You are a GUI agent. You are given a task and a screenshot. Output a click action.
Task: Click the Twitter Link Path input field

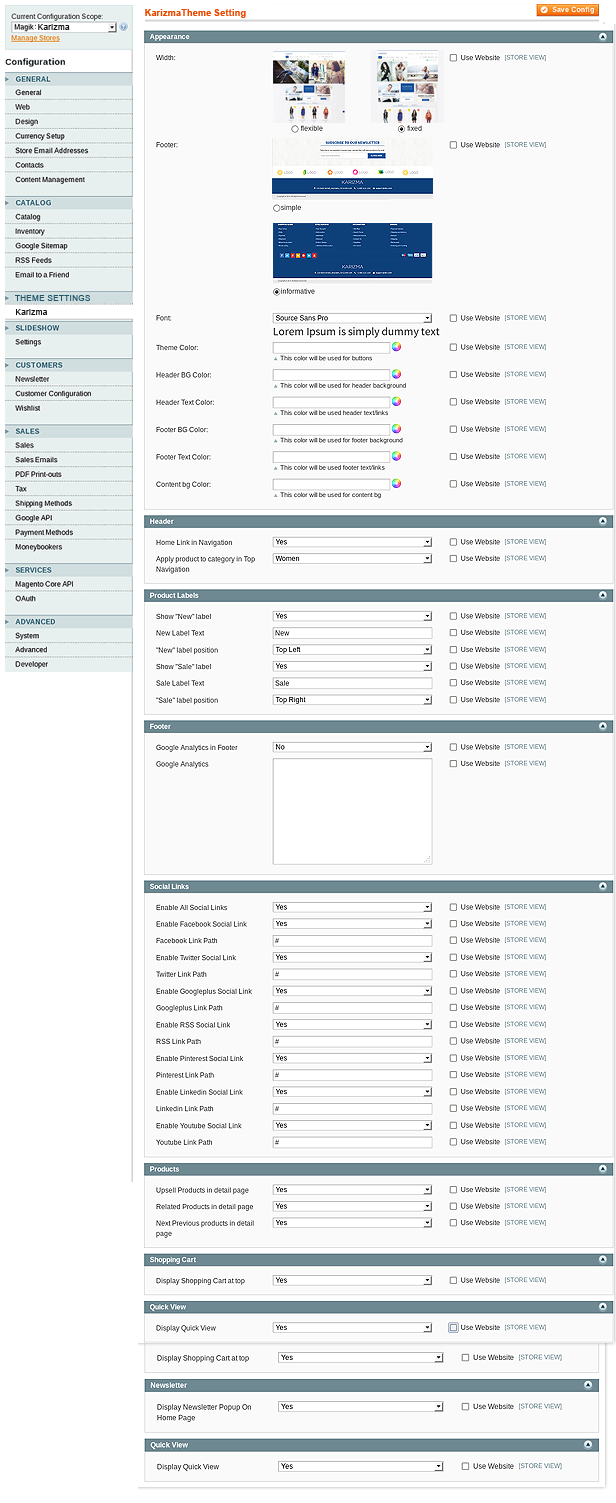pos(352,974)
